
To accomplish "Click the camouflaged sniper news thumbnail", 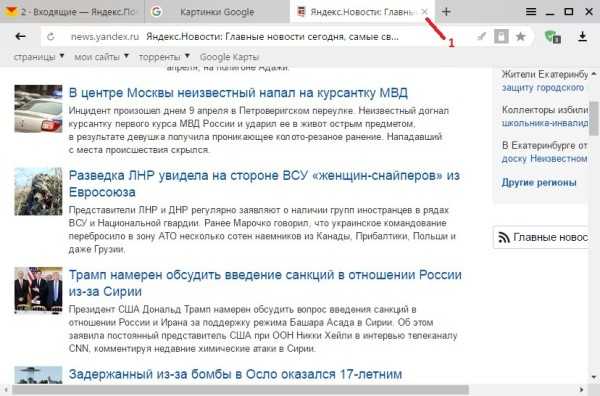I will pos(38,192).
